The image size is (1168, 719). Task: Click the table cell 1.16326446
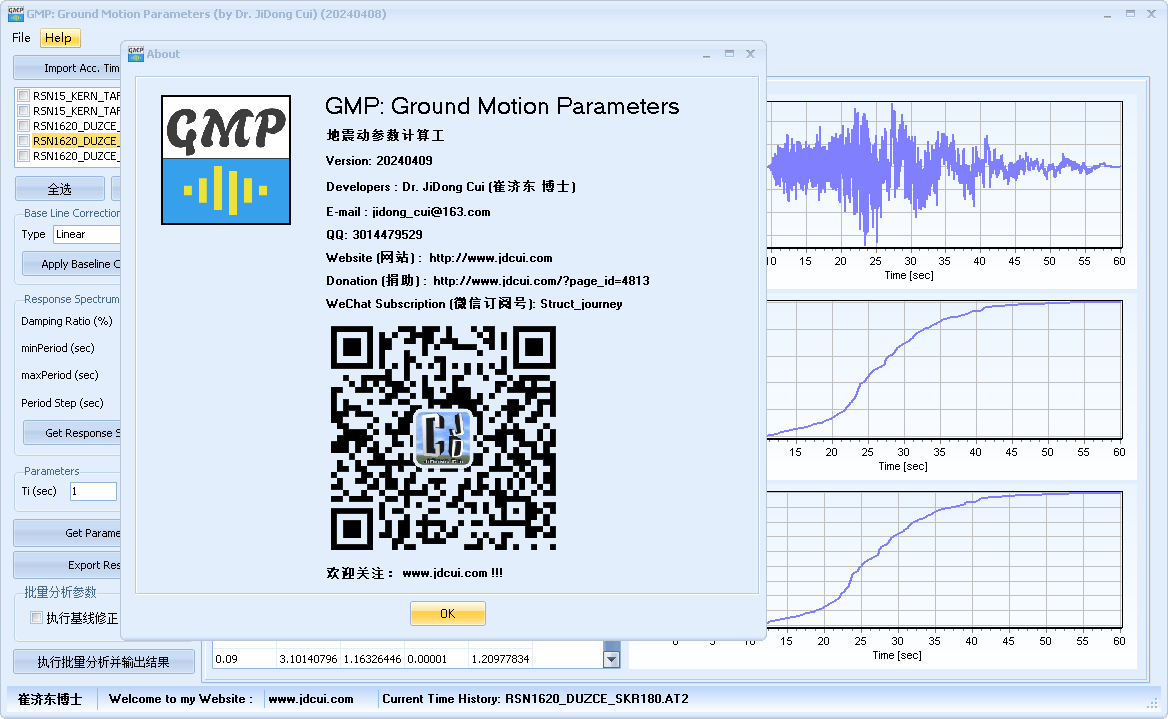pyautogui.click(x=372, y=659)
